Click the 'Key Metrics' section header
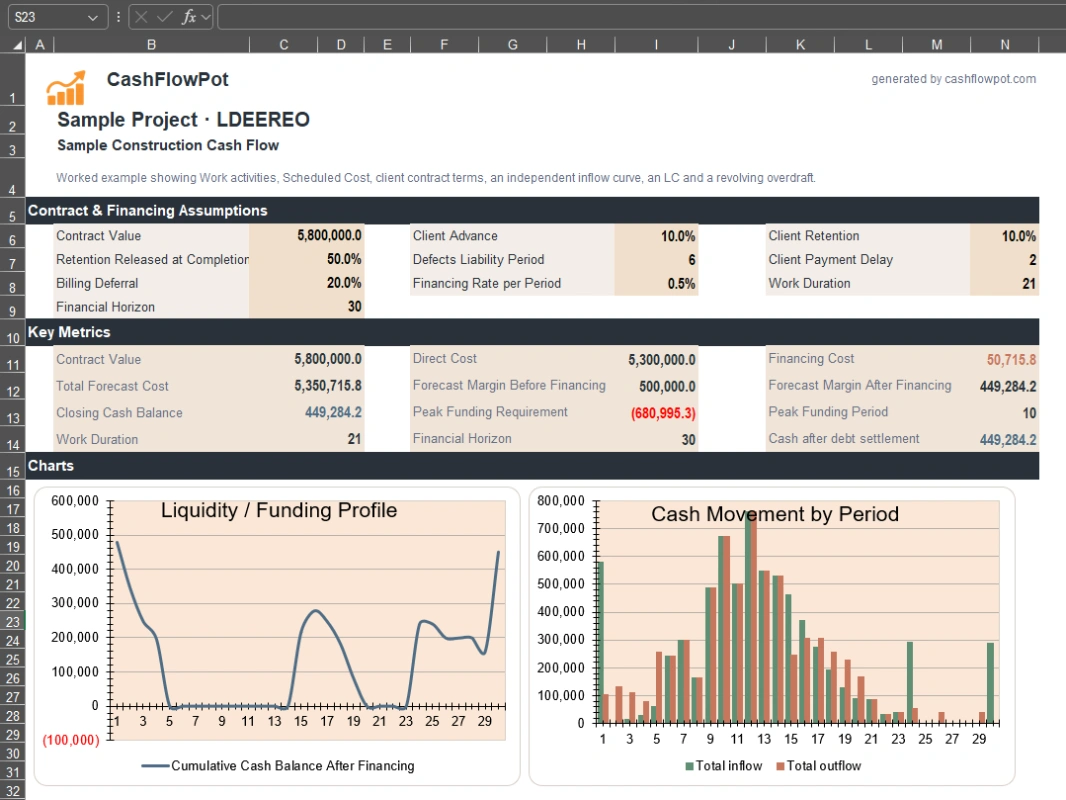 tap(69, 332)
